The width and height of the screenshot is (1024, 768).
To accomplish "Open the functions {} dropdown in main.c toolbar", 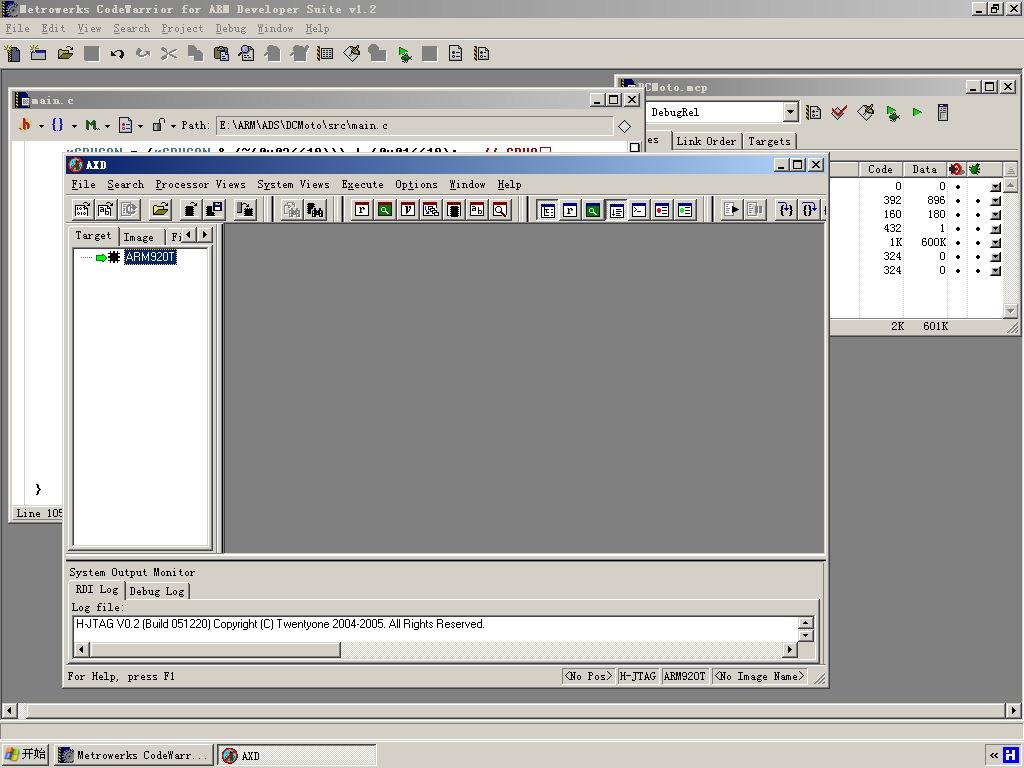I will click(63, 125).
